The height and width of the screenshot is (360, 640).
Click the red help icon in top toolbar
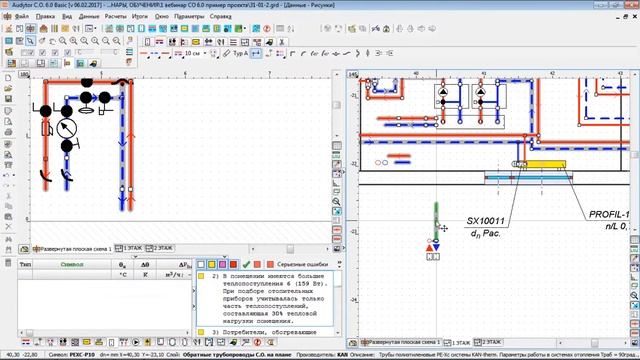(x=267, y=29)
